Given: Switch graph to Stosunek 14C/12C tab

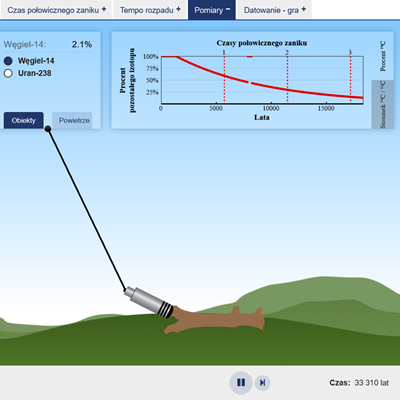Looking at the screenshot, I should pos(383,104).
